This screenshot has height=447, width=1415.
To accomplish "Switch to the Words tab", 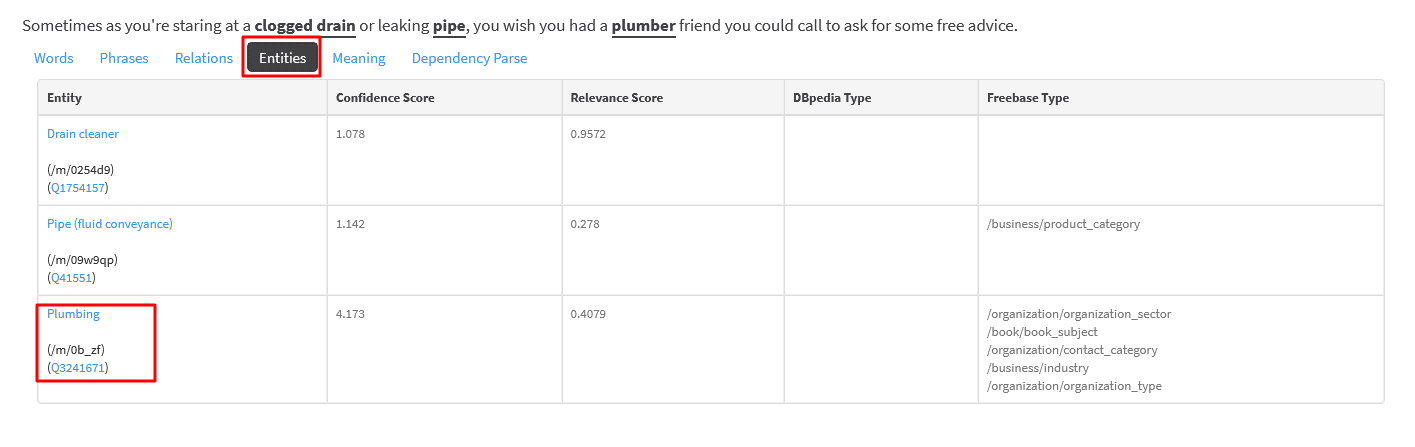I will (54, 58).
